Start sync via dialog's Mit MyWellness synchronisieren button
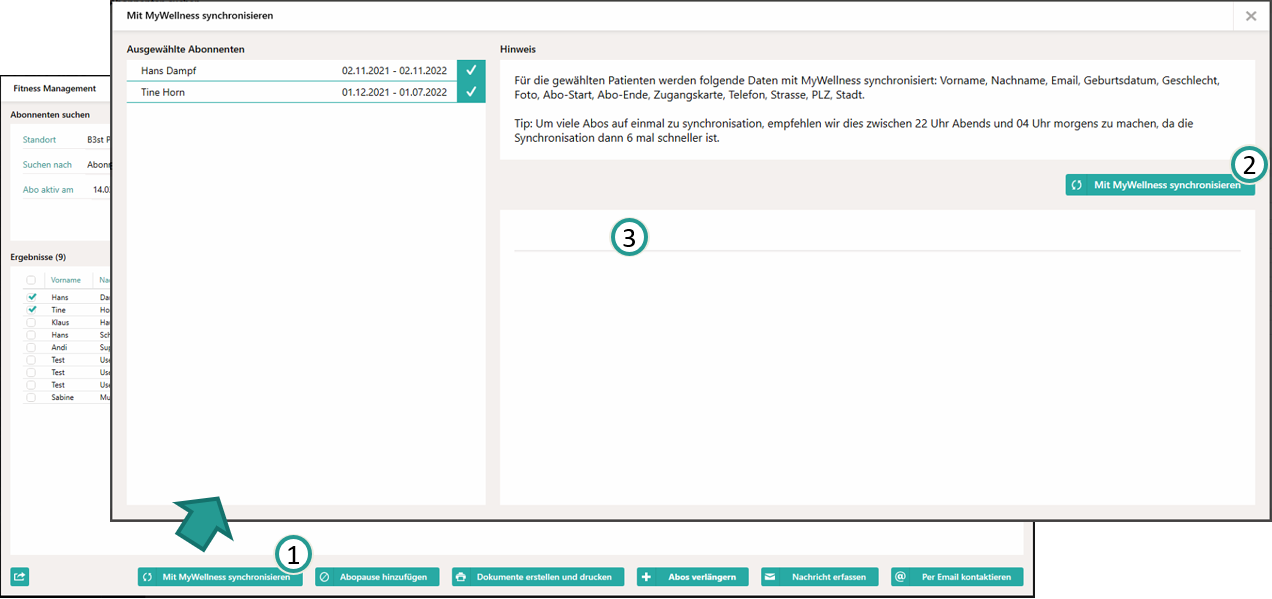 pos(1160,185)
